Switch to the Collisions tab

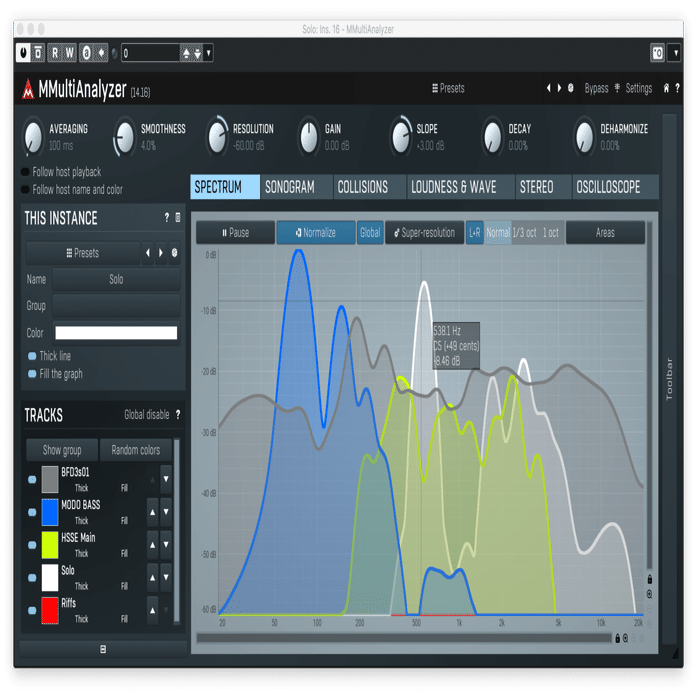[x=369, y=187]
